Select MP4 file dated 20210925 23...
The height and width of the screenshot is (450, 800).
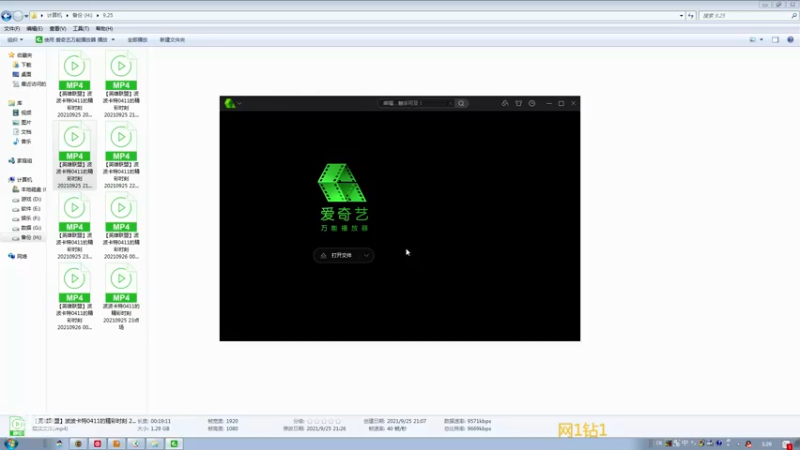point(74,226)
